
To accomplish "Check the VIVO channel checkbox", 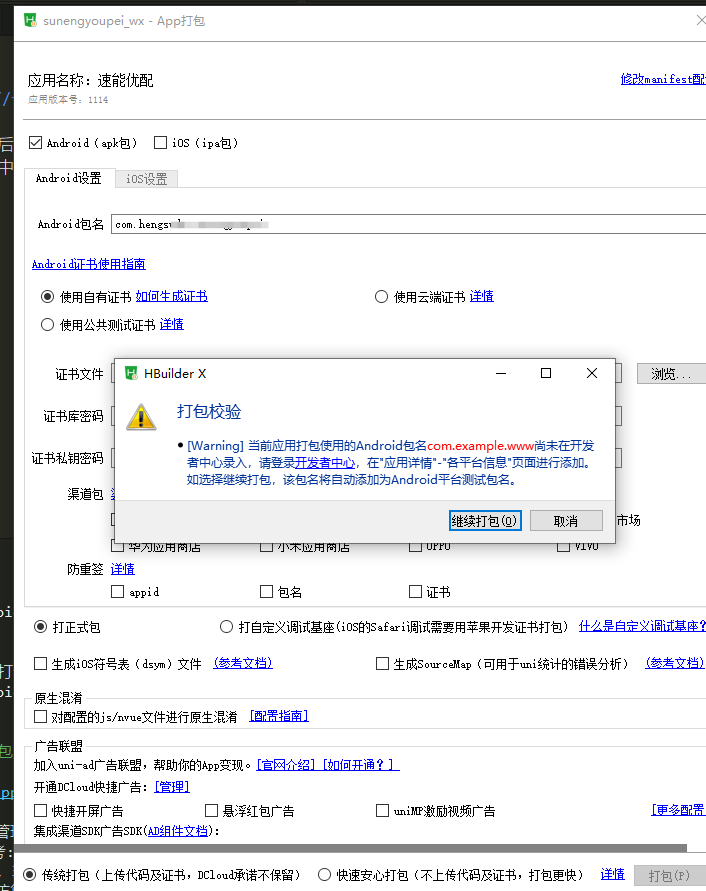I will [563, 547].
